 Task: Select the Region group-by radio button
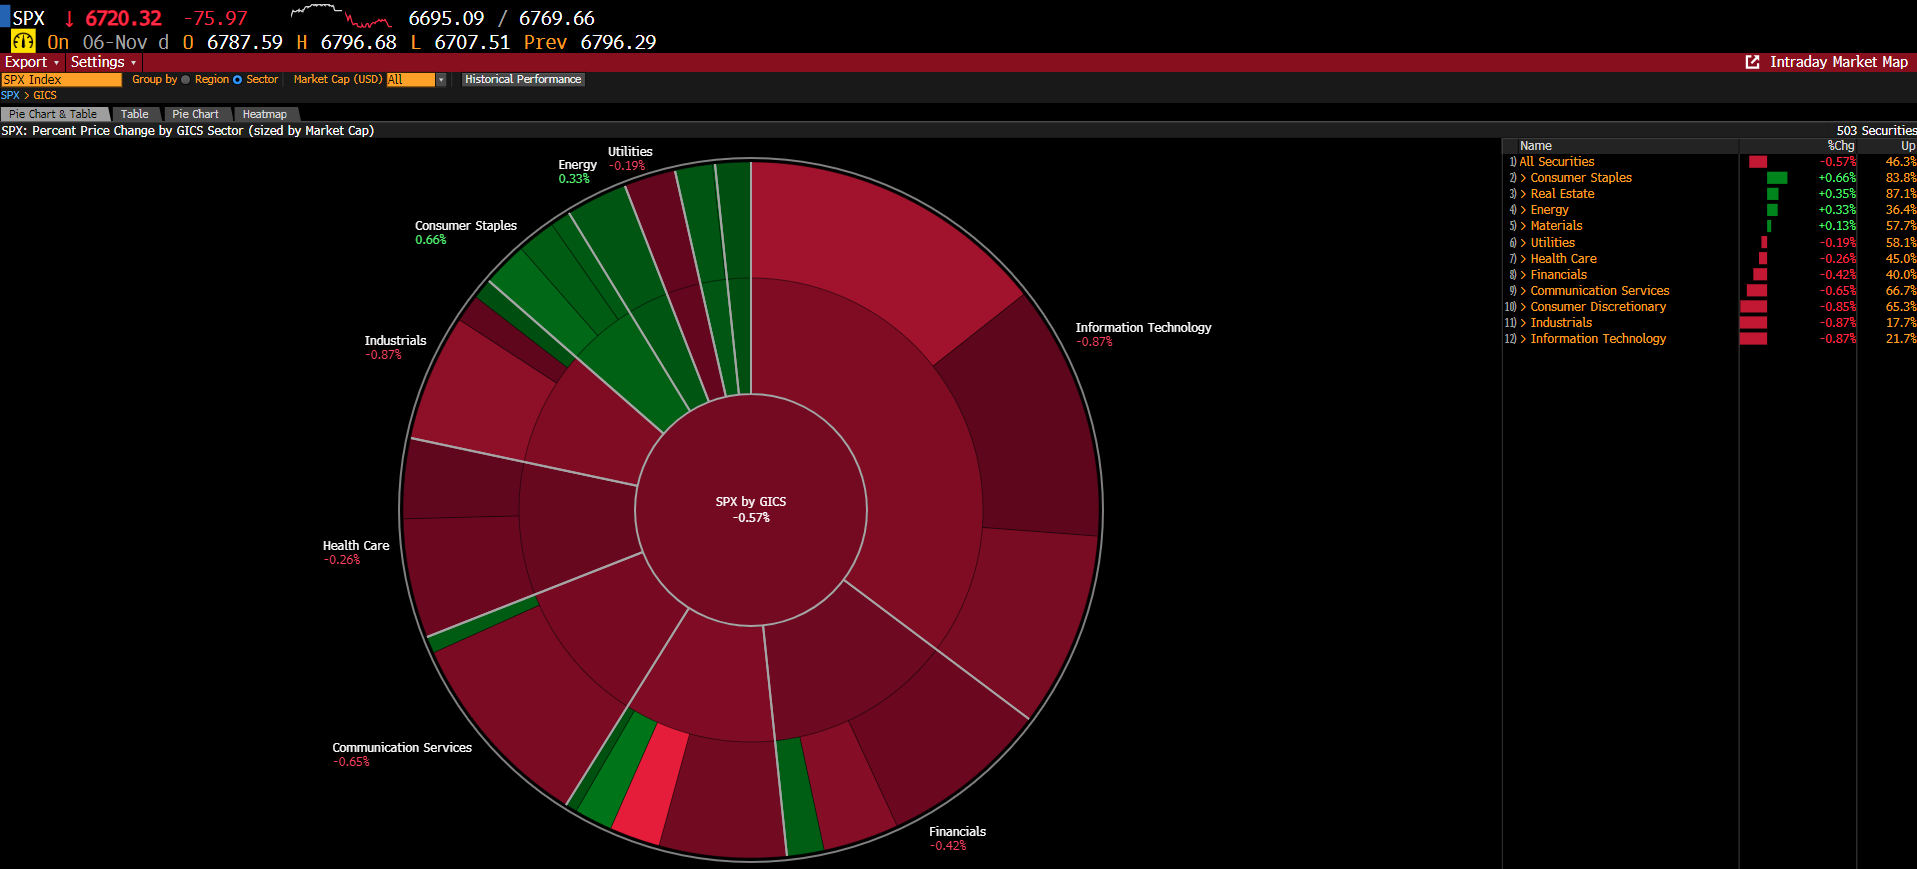coord(186,80)
